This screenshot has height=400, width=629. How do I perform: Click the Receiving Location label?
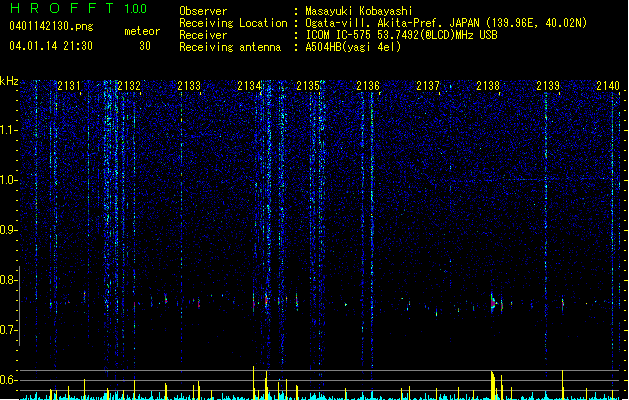(233, 23)
